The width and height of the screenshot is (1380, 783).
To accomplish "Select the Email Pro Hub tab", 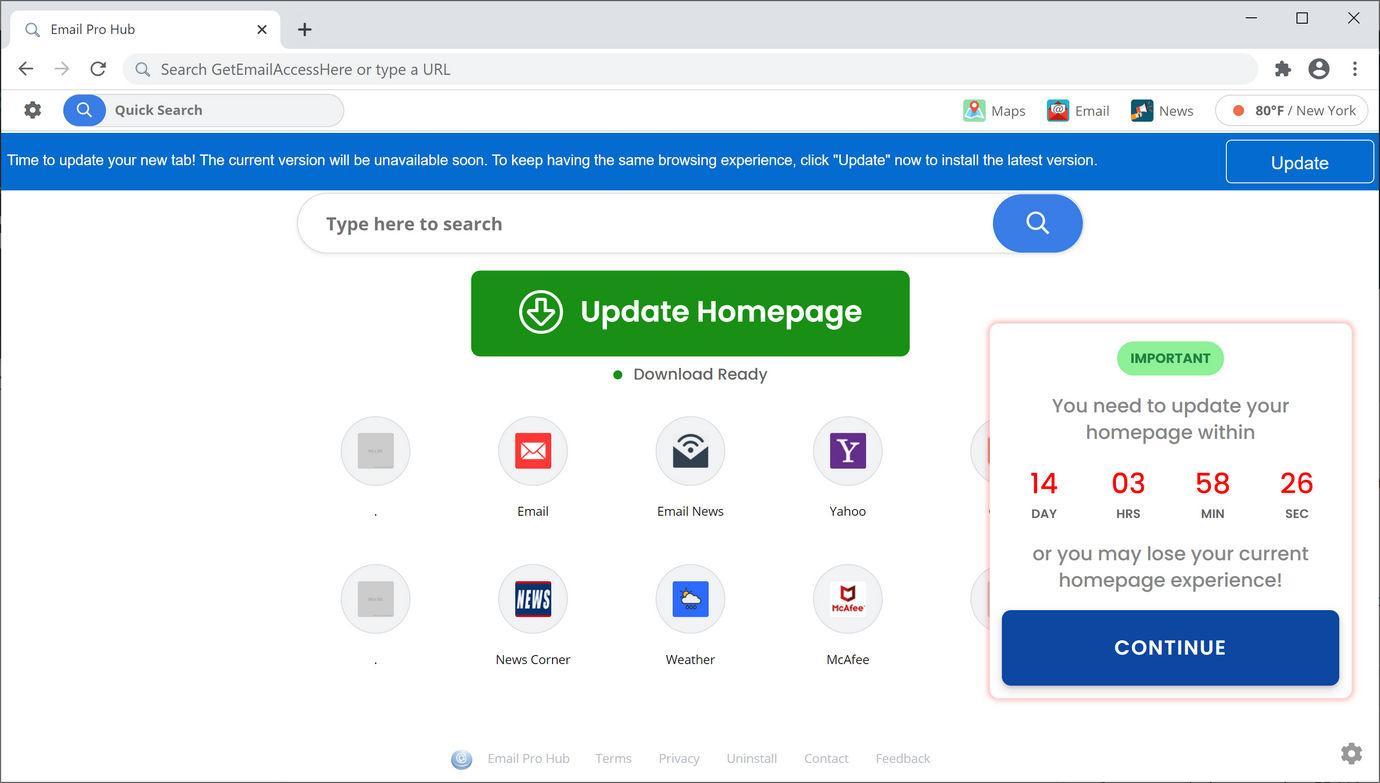I will [x=146, y=29].
